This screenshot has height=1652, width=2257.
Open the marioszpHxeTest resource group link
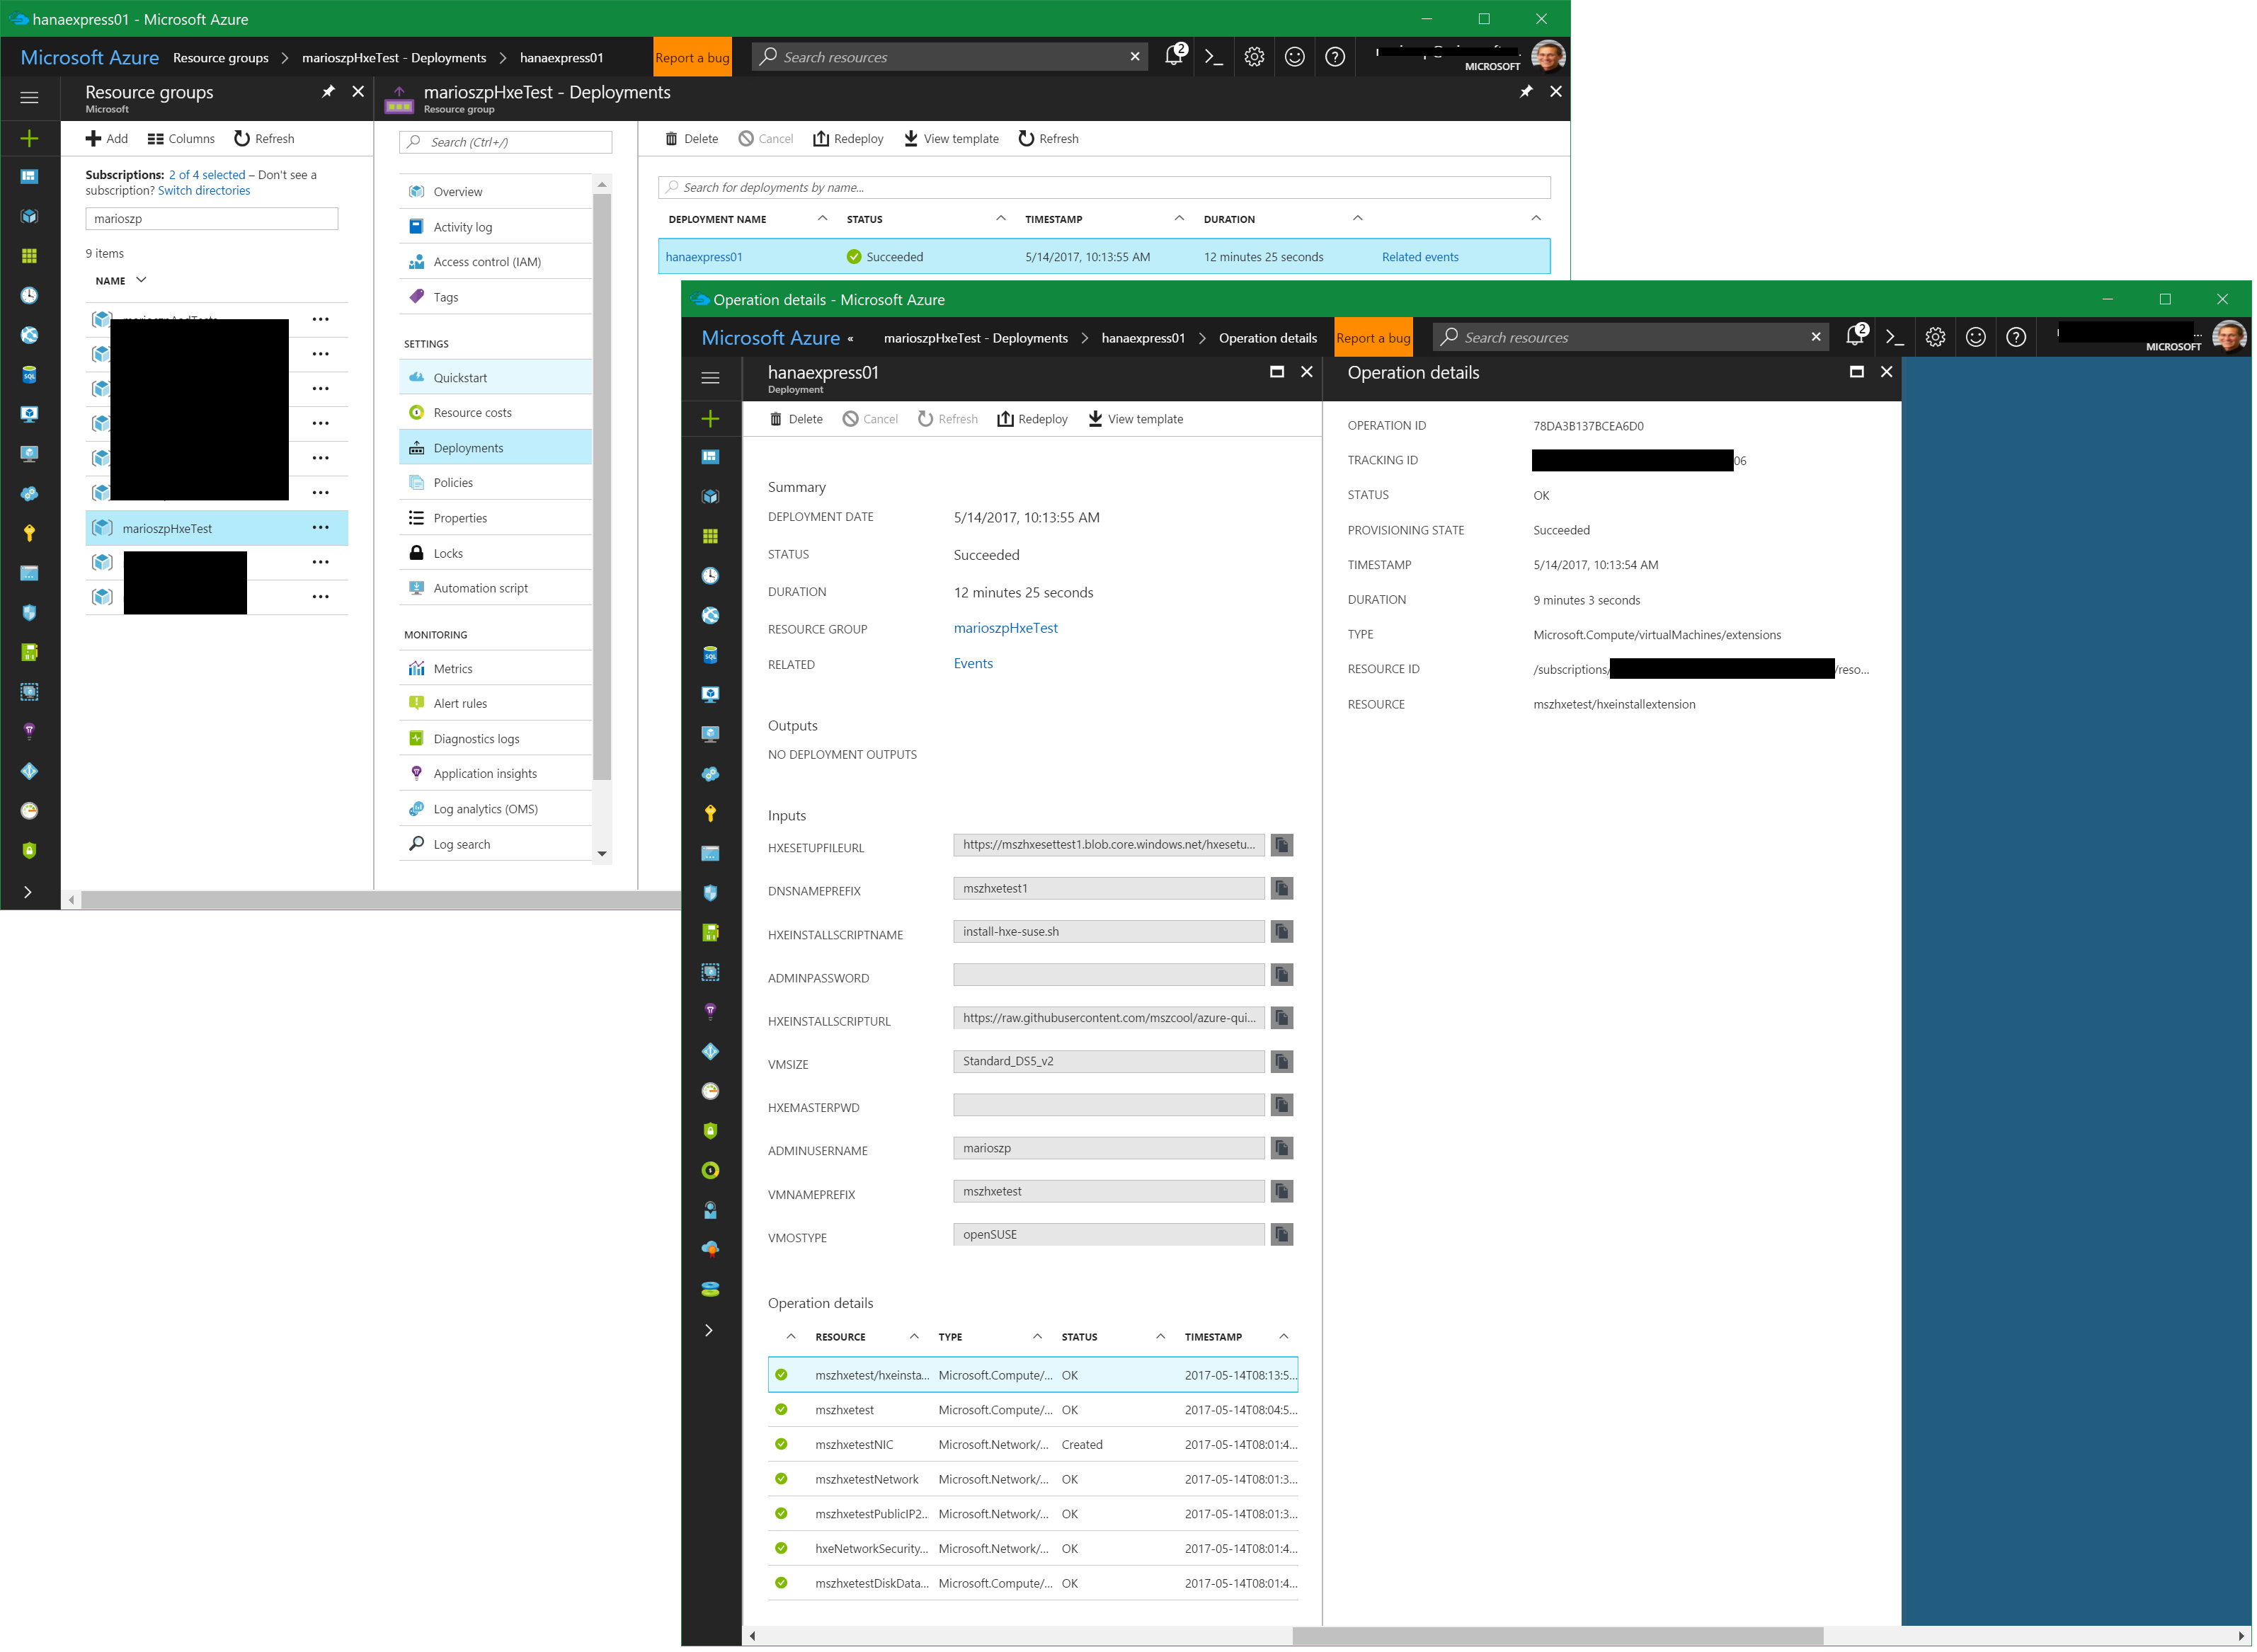pos(1006,629)
